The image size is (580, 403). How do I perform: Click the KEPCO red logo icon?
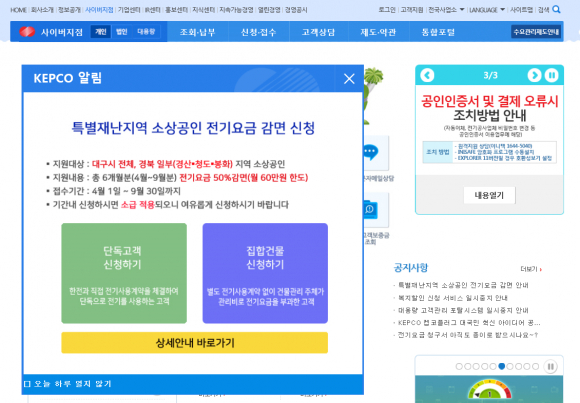click(x=27, y=32)
